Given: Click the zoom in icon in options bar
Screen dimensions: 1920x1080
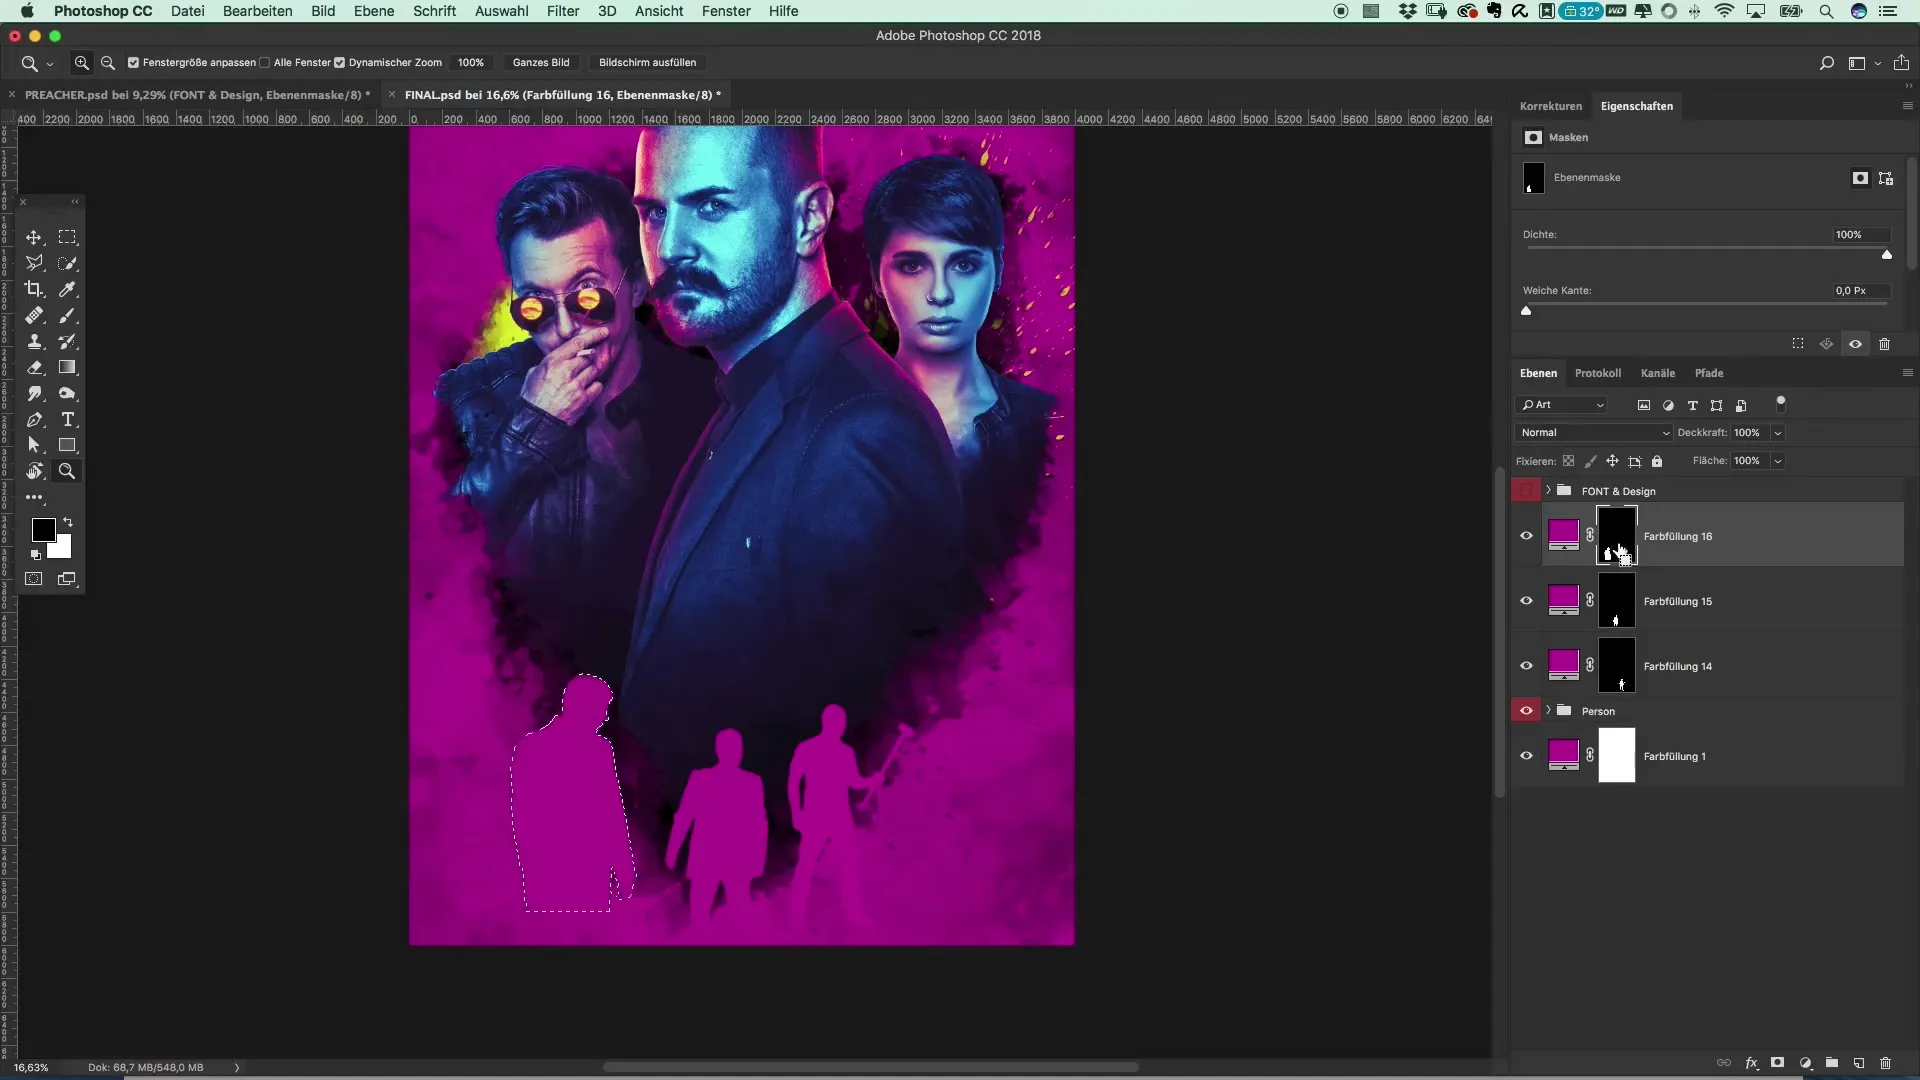Looking at the screenshot, I should pos(82,62).
